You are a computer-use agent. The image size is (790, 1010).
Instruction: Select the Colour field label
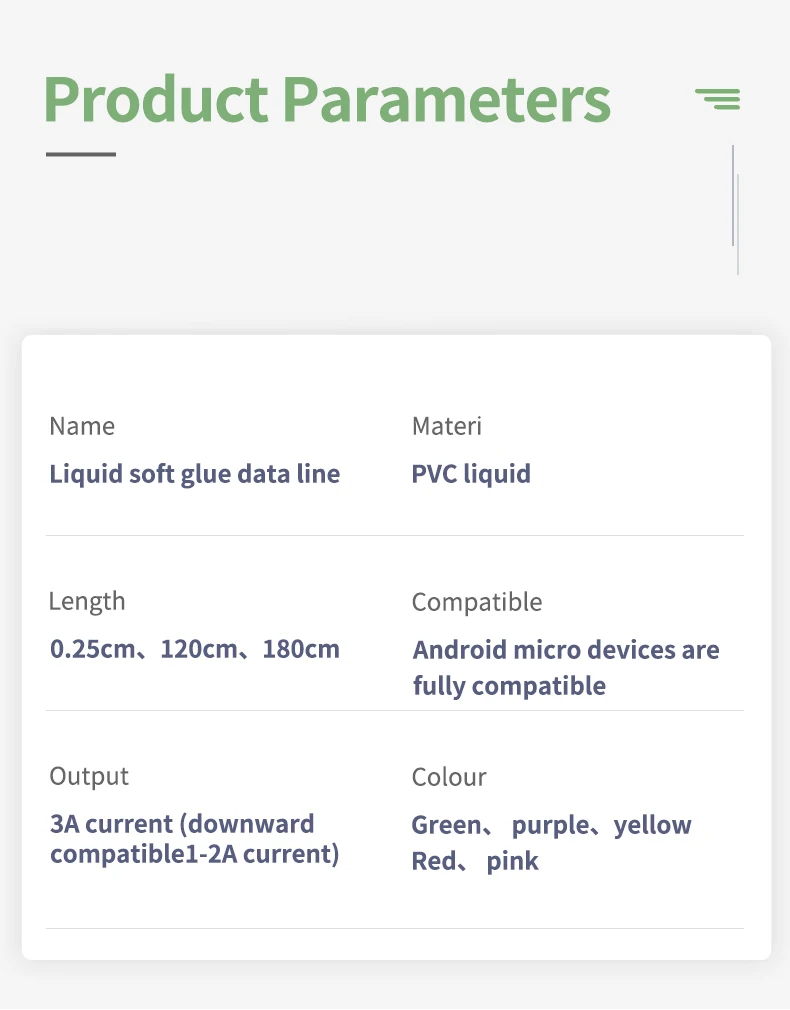coord(449,777)
